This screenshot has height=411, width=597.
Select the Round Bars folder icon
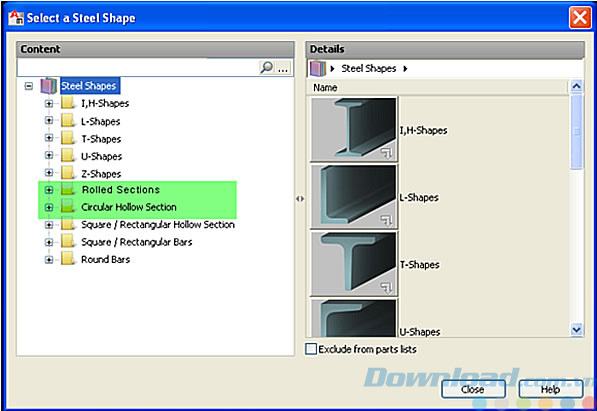click(68, 259)
